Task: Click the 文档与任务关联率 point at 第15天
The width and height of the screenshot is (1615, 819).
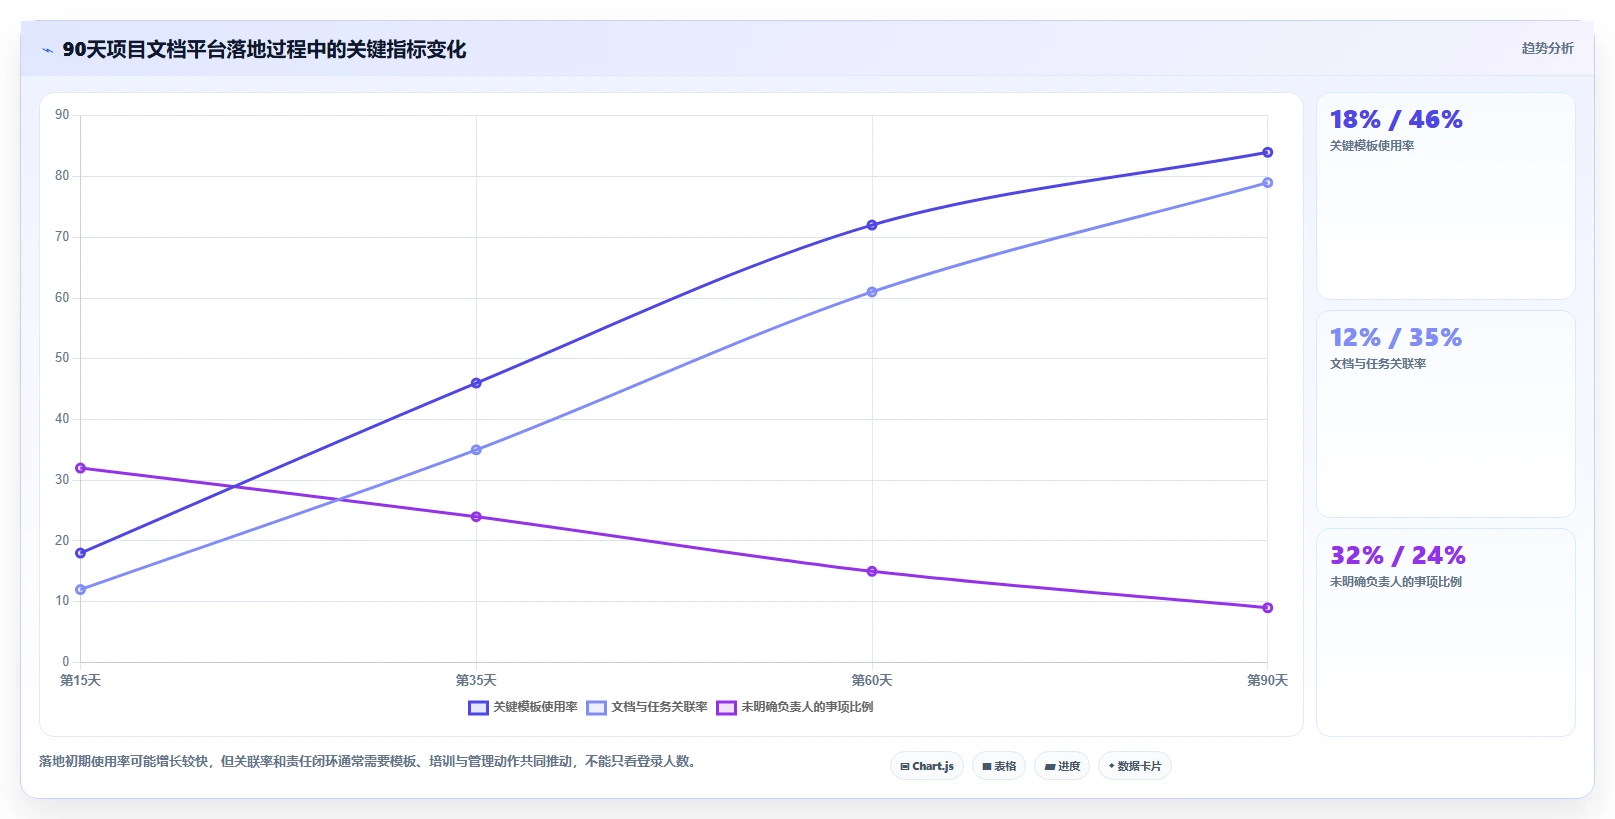Action: coord(81,589)
